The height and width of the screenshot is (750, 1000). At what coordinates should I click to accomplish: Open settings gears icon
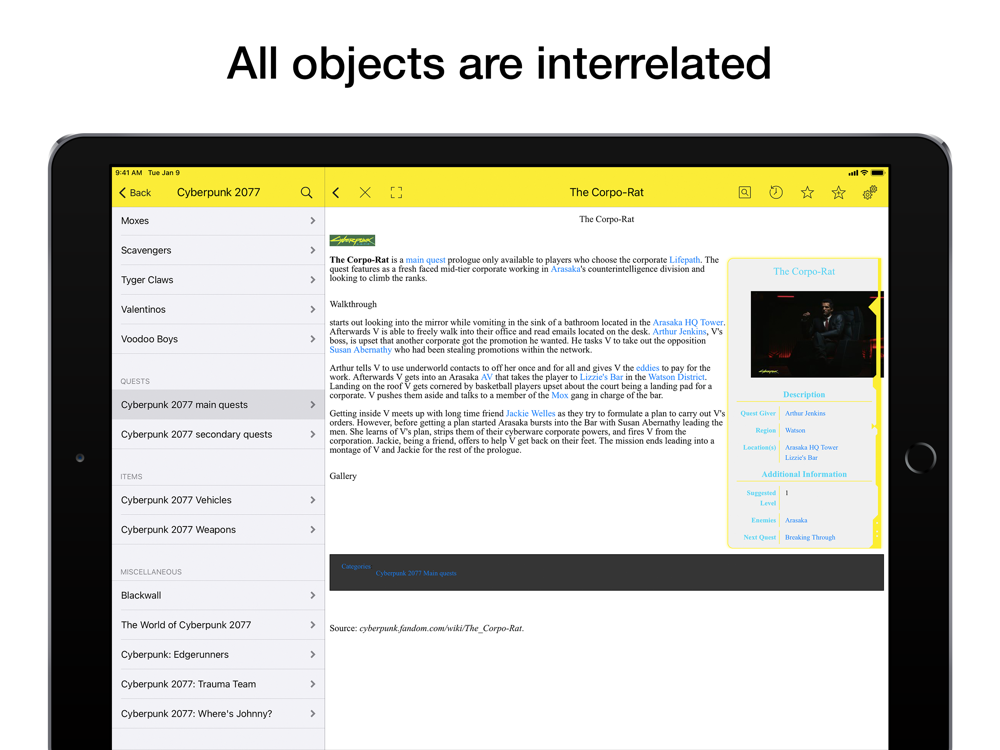pyautogui.click(x=870, y=192)
